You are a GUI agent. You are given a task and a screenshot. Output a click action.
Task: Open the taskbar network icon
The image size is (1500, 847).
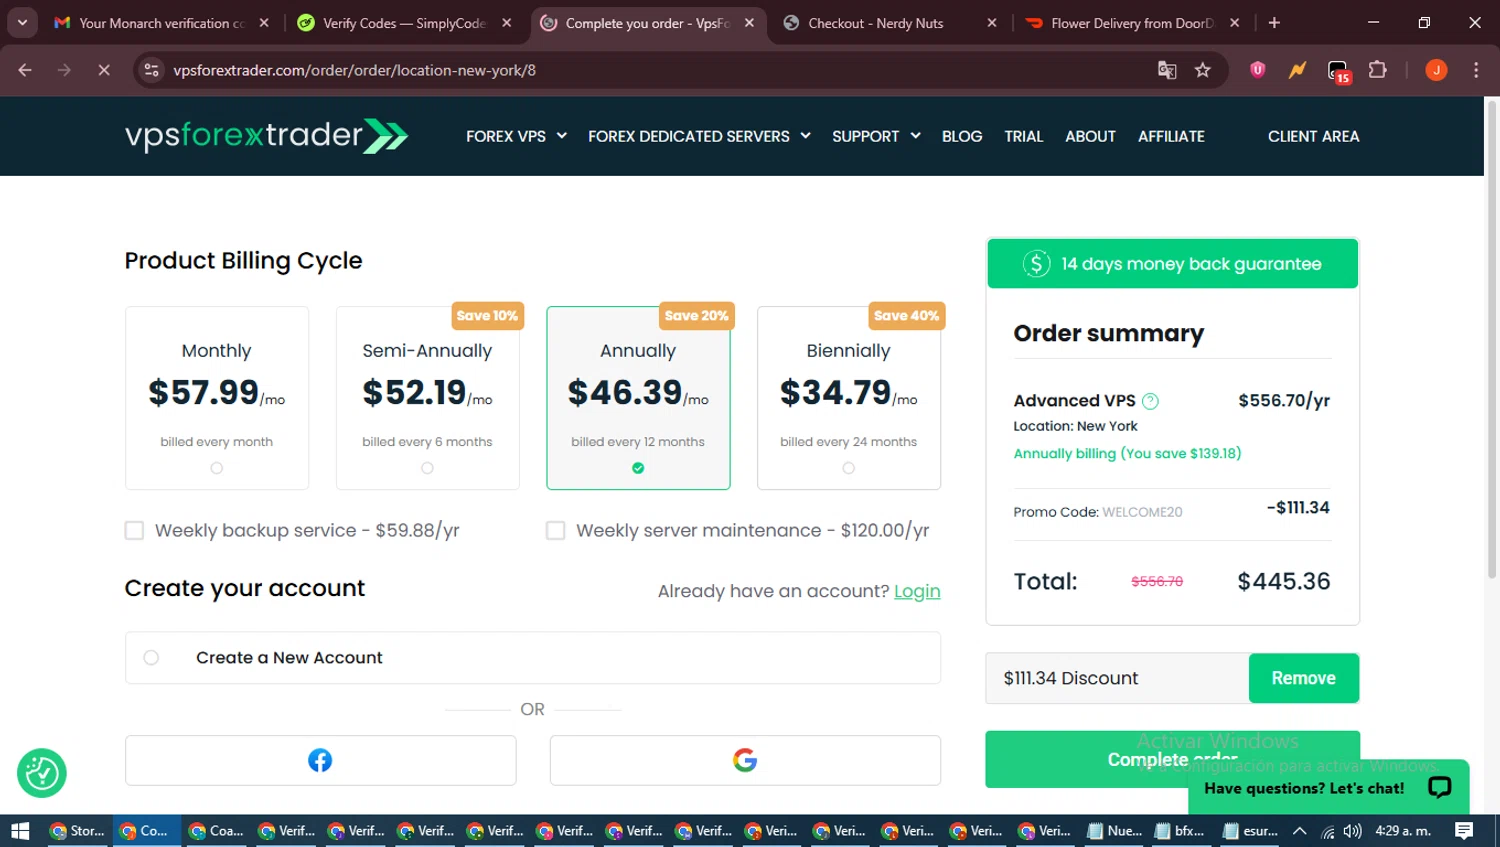[1328, 831]
